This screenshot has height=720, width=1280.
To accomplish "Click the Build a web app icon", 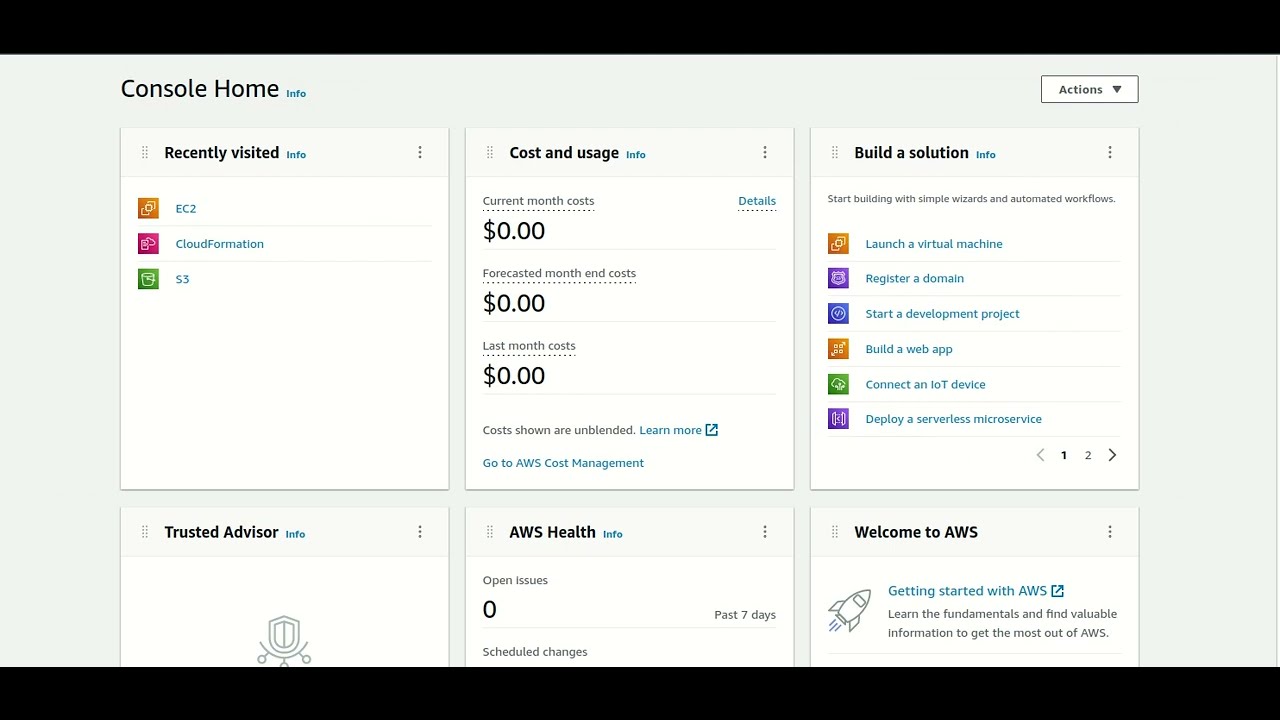I will point(838,348).
